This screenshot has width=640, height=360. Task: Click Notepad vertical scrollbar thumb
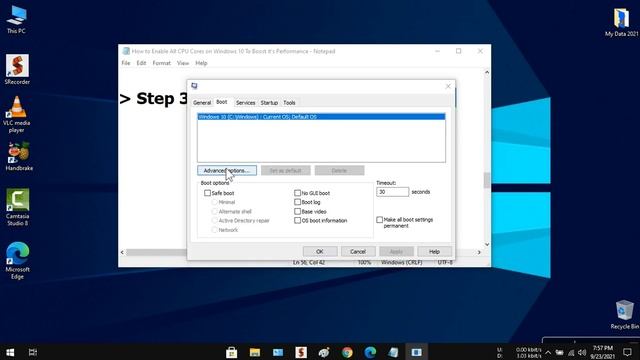pos(487,180)
